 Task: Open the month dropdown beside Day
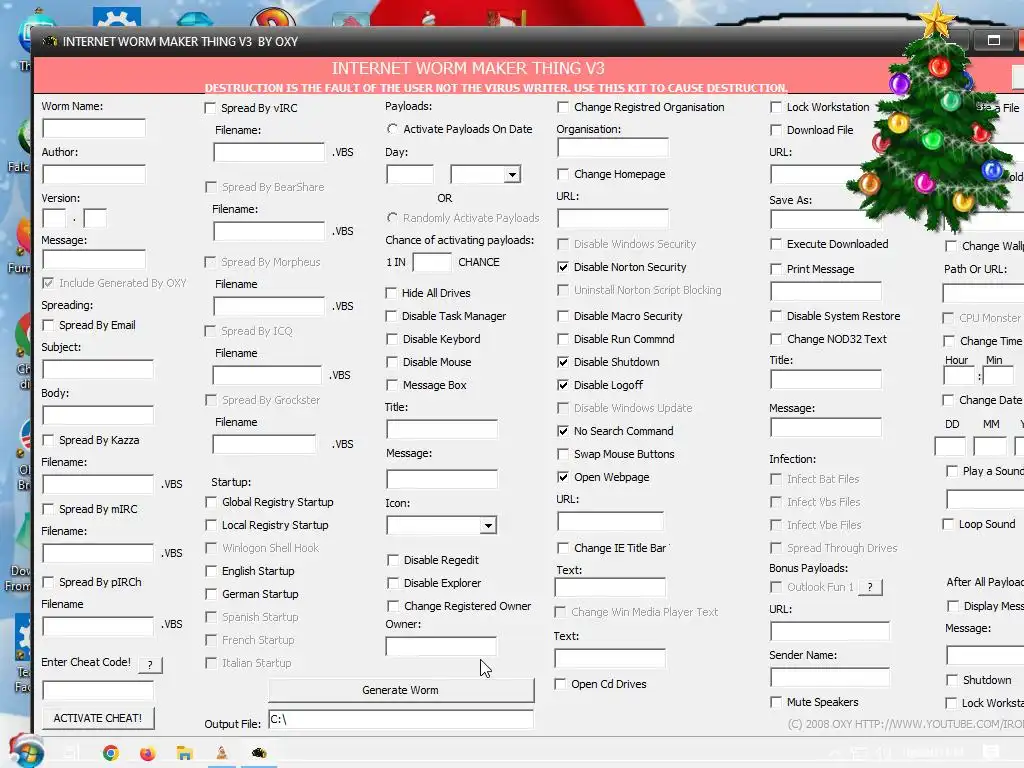click(513, 174)
